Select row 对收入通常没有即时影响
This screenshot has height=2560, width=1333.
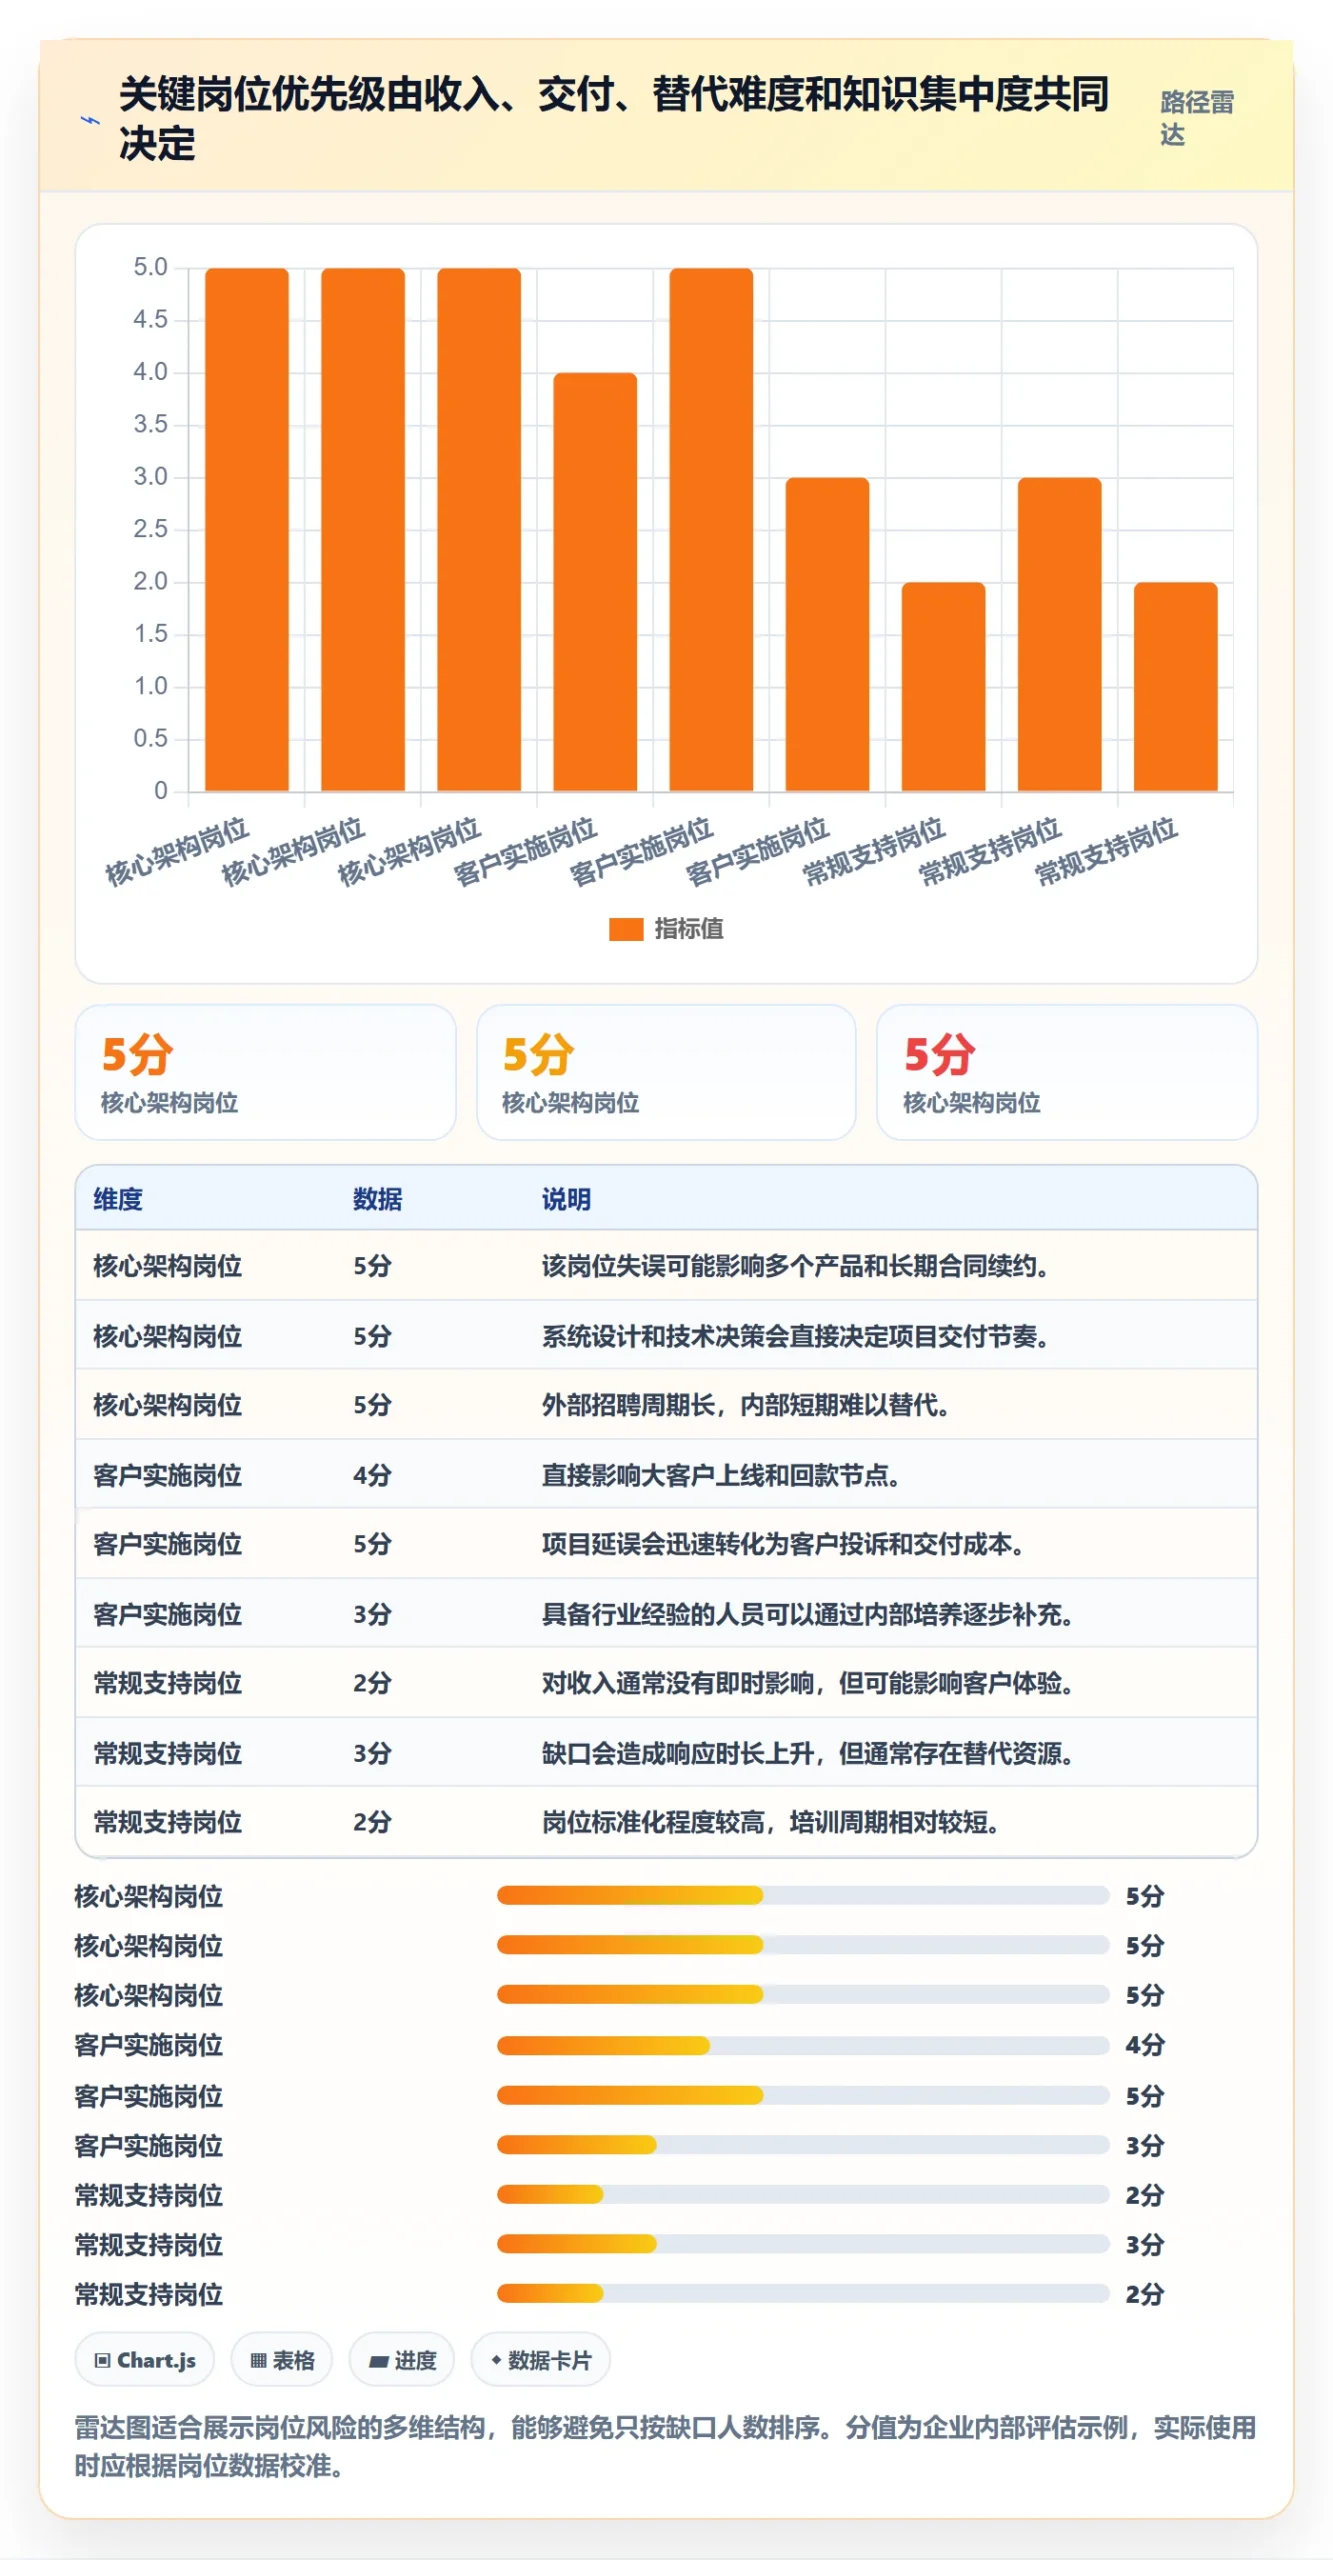[x=666, y=1683]
